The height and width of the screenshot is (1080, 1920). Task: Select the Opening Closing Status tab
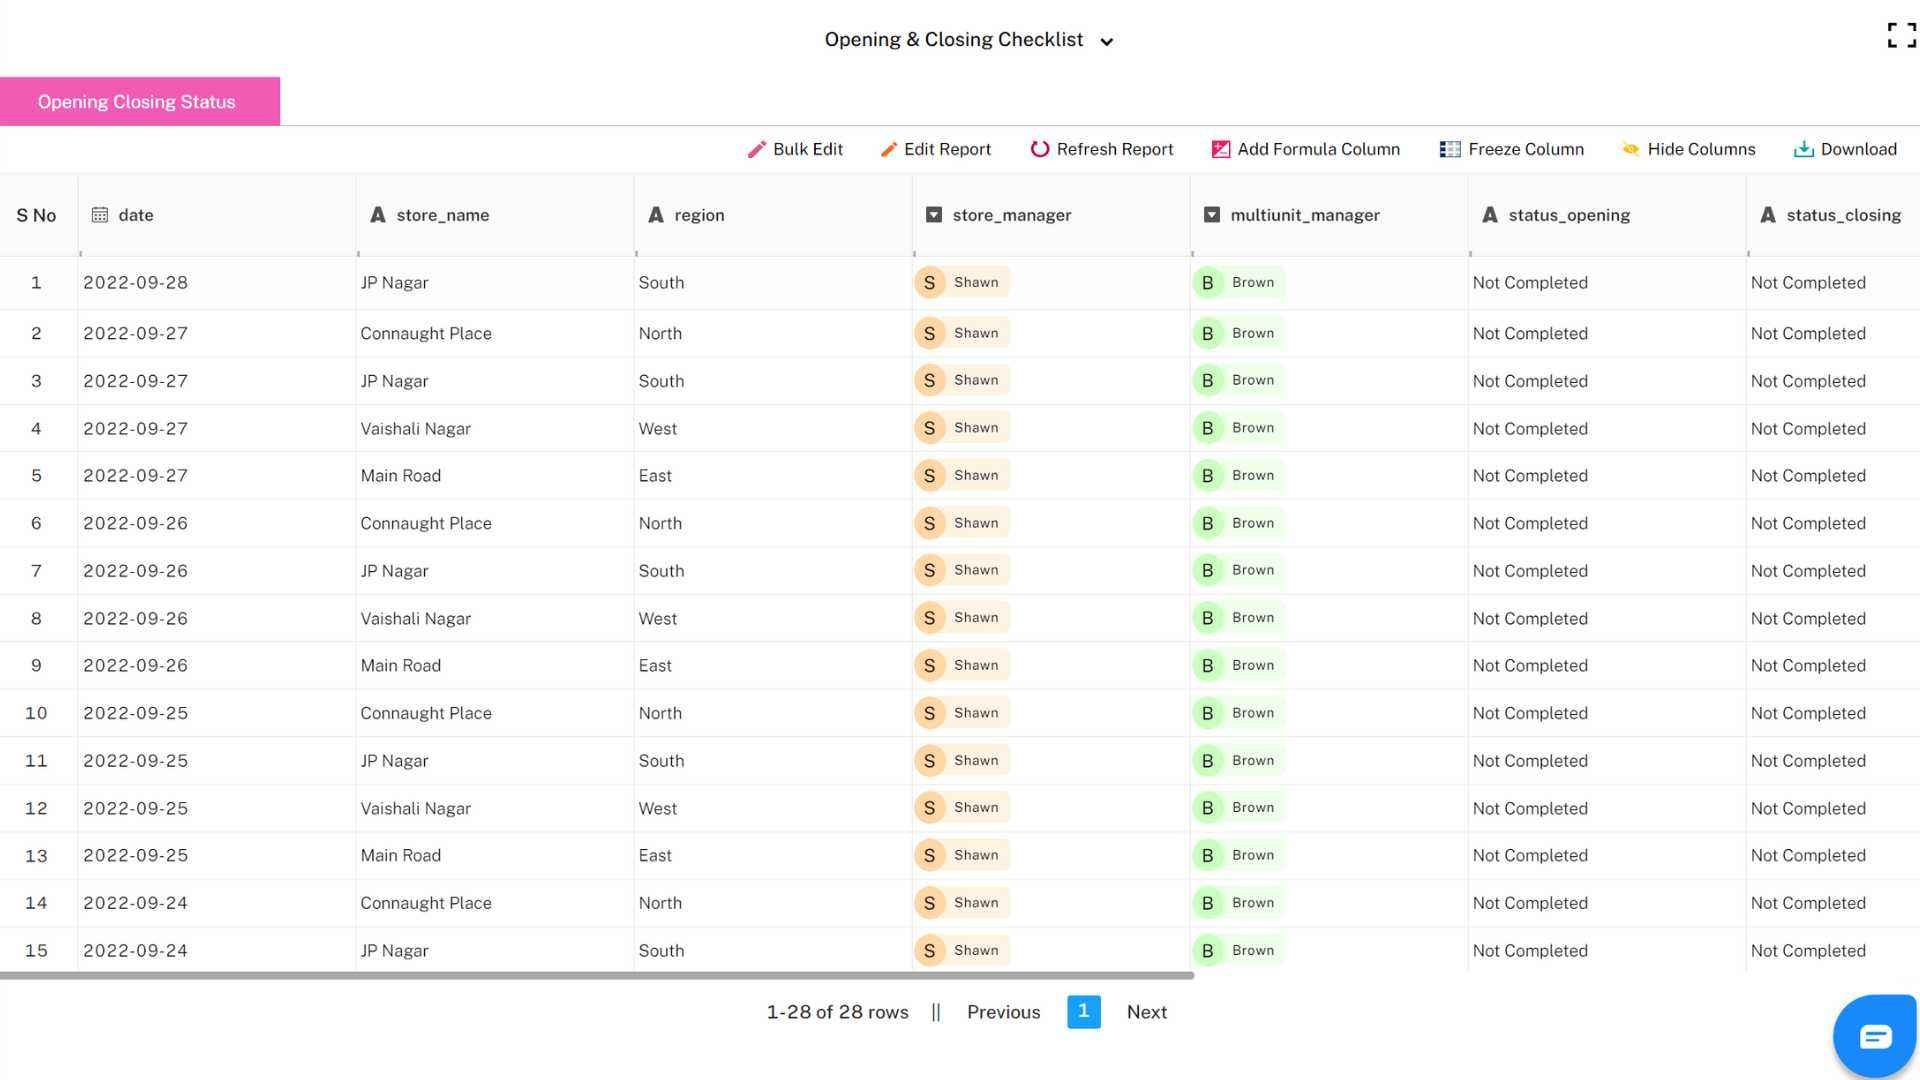pyautogui.click(x=137, y=101)
